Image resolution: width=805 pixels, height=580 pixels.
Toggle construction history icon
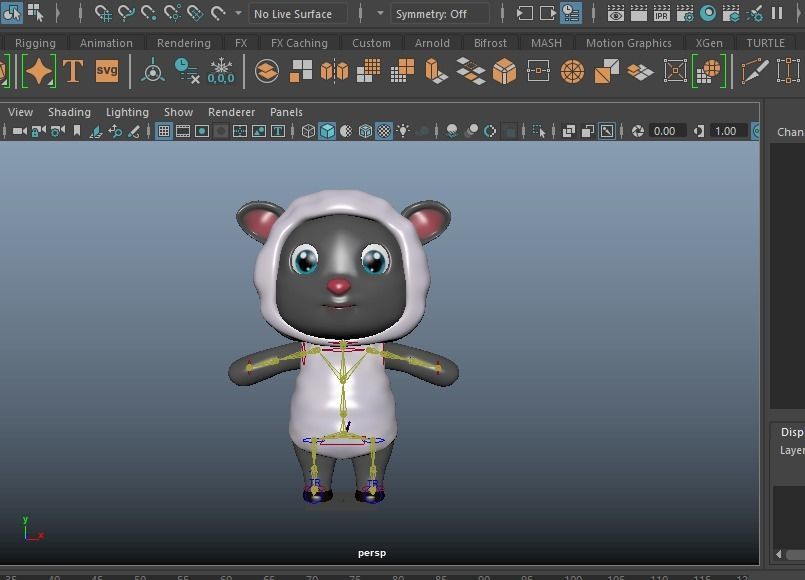click(x=570, y=13)
